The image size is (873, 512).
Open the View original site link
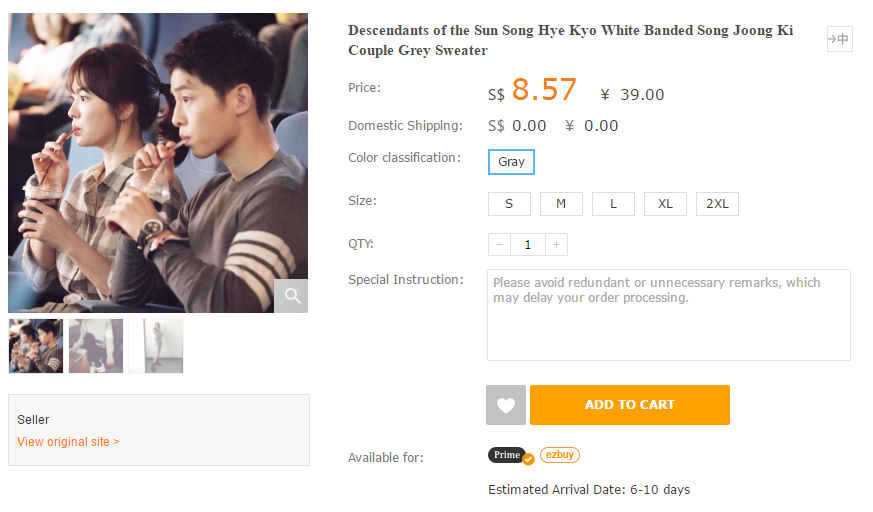[68, 442]
